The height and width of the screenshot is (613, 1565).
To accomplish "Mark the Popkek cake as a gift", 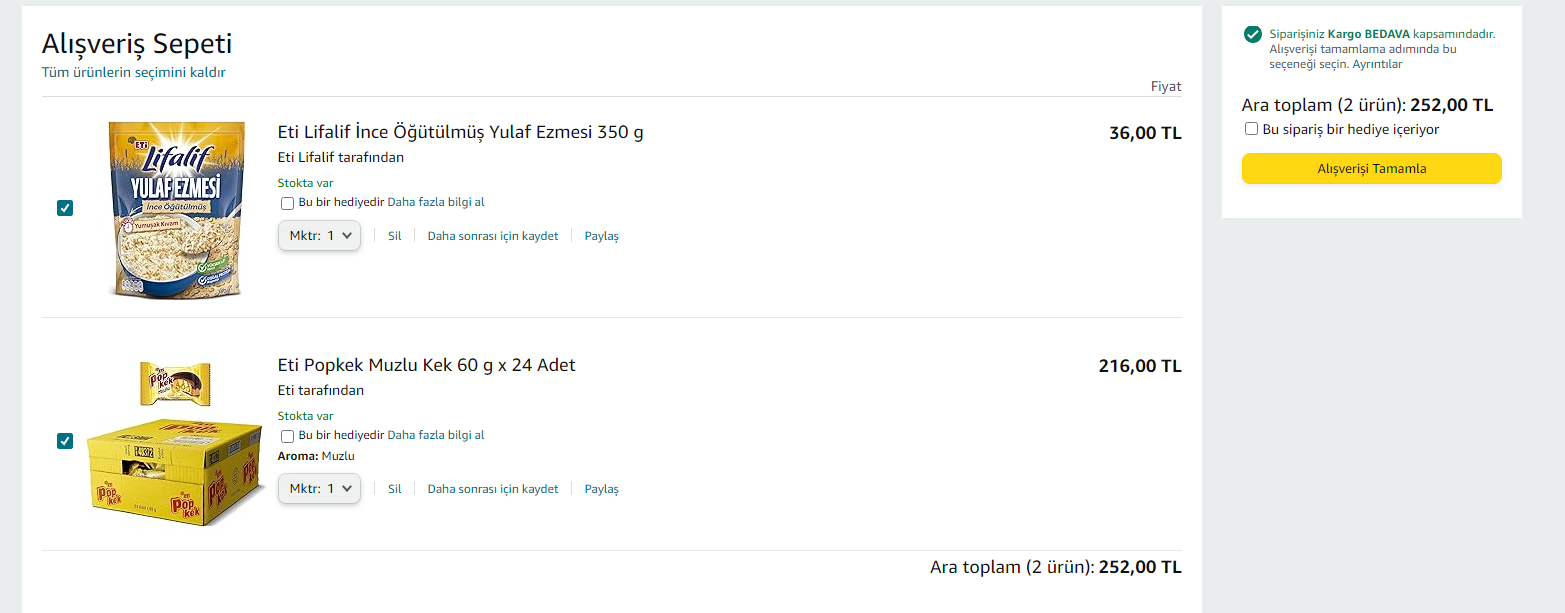I will pyautogui.click(x=288, y=436).
